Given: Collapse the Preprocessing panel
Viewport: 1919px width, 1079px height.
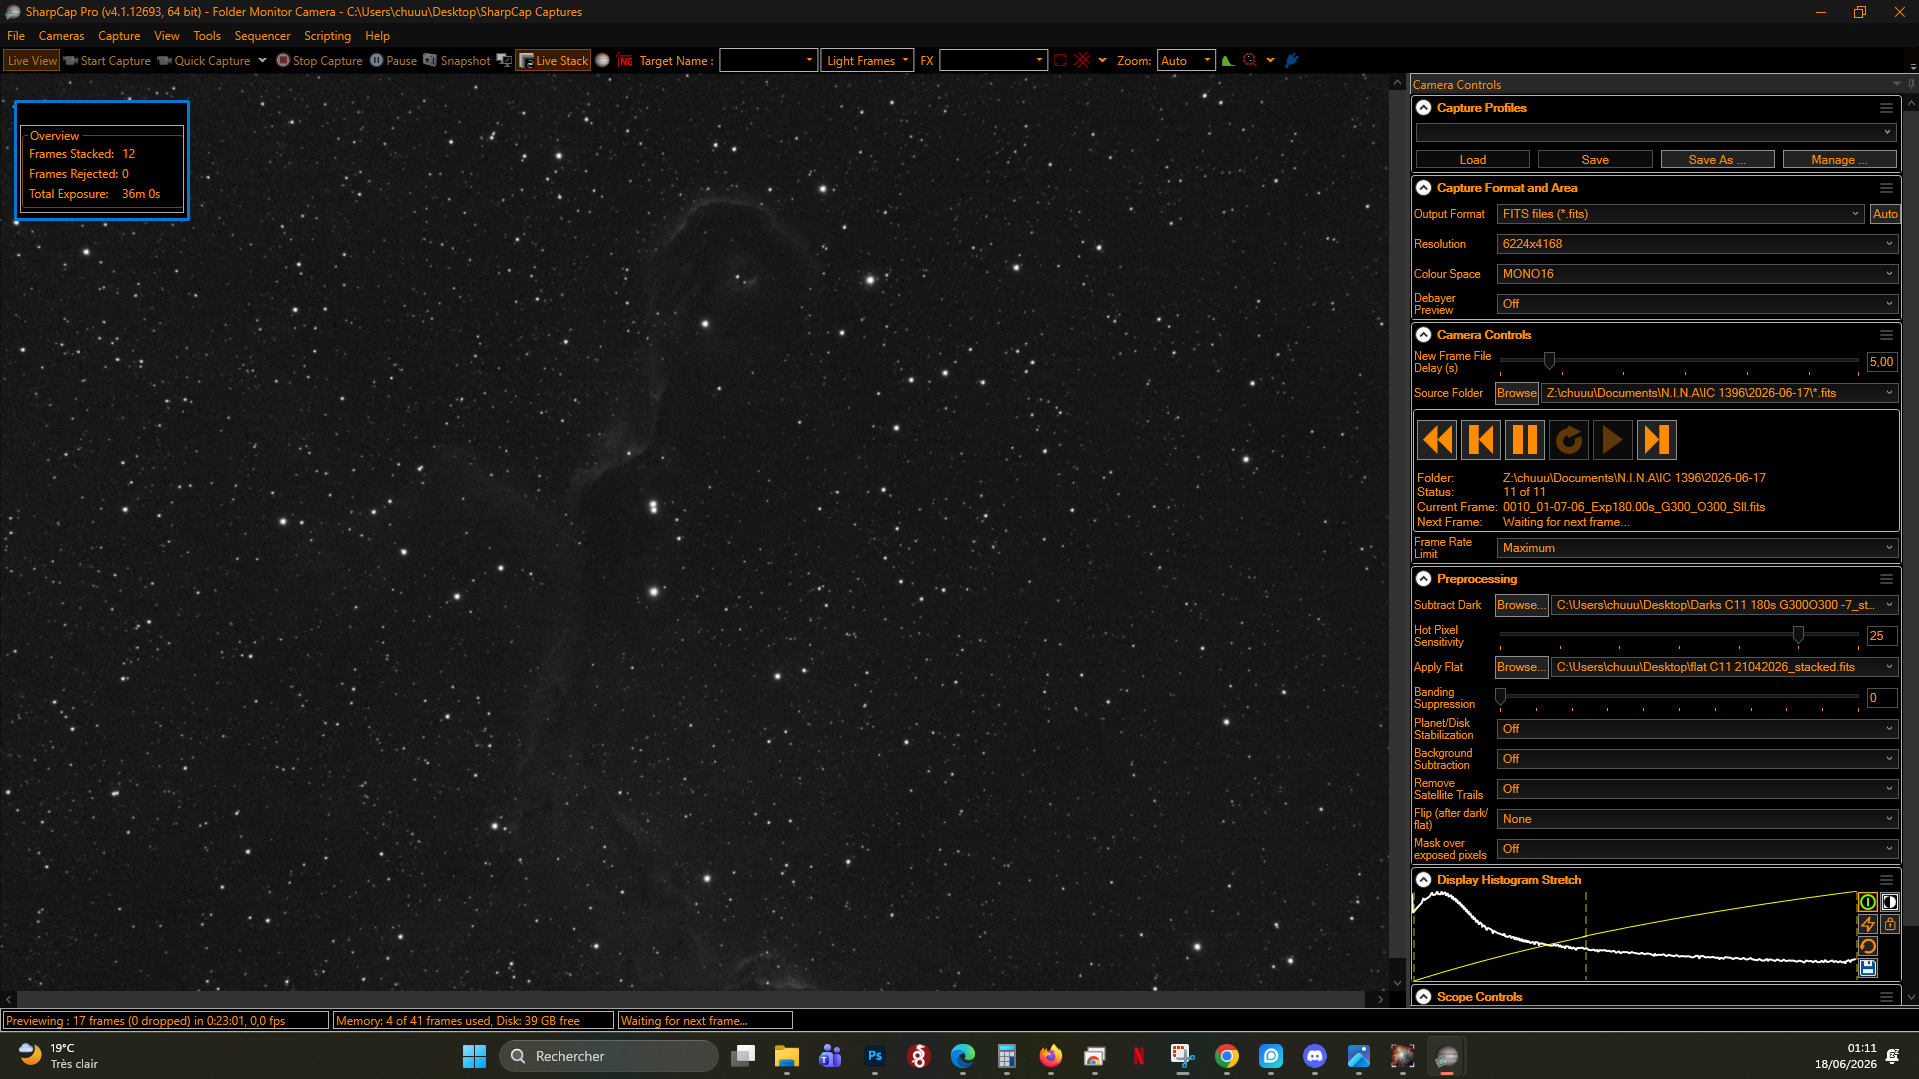Looking at the screenshot, I should click(x=1424, y=579).
